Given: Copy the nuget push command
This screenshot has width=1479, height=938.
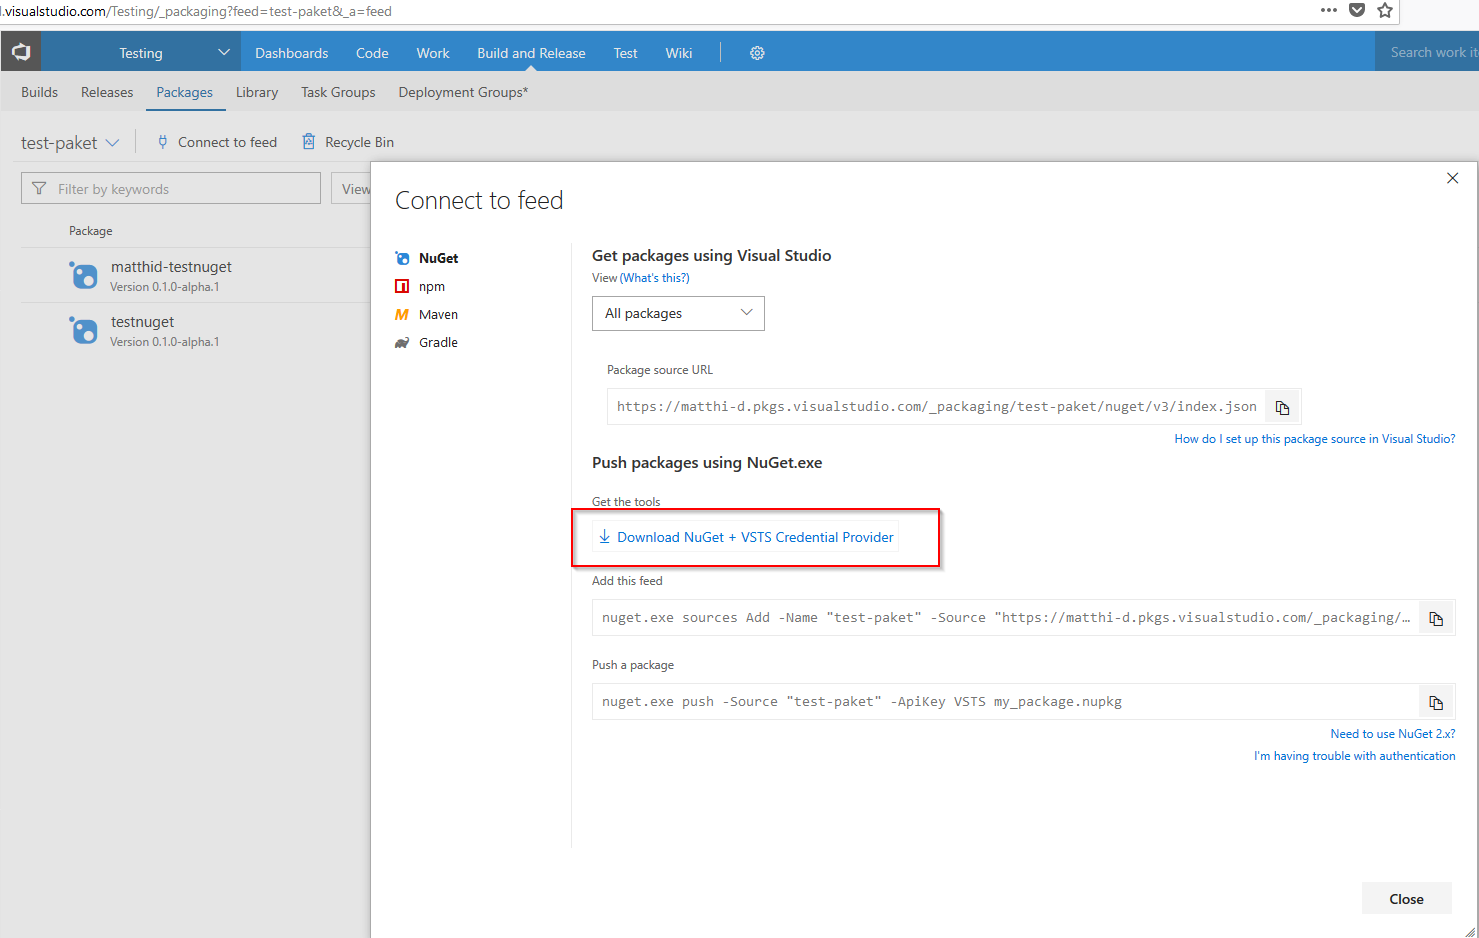Looking at the screenshot, I should 1436,702.
